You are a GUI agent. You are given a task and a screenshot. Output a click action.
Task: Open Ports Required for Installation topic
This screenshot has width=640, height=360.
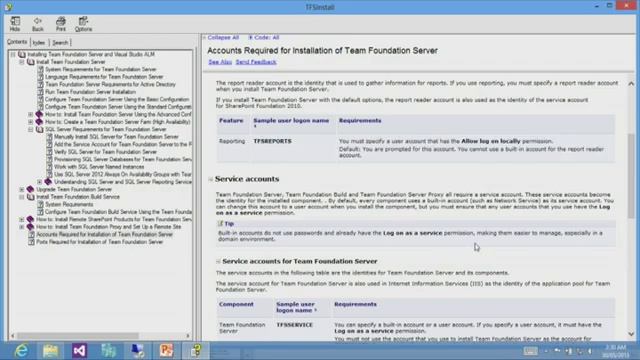tap(100, 242)
